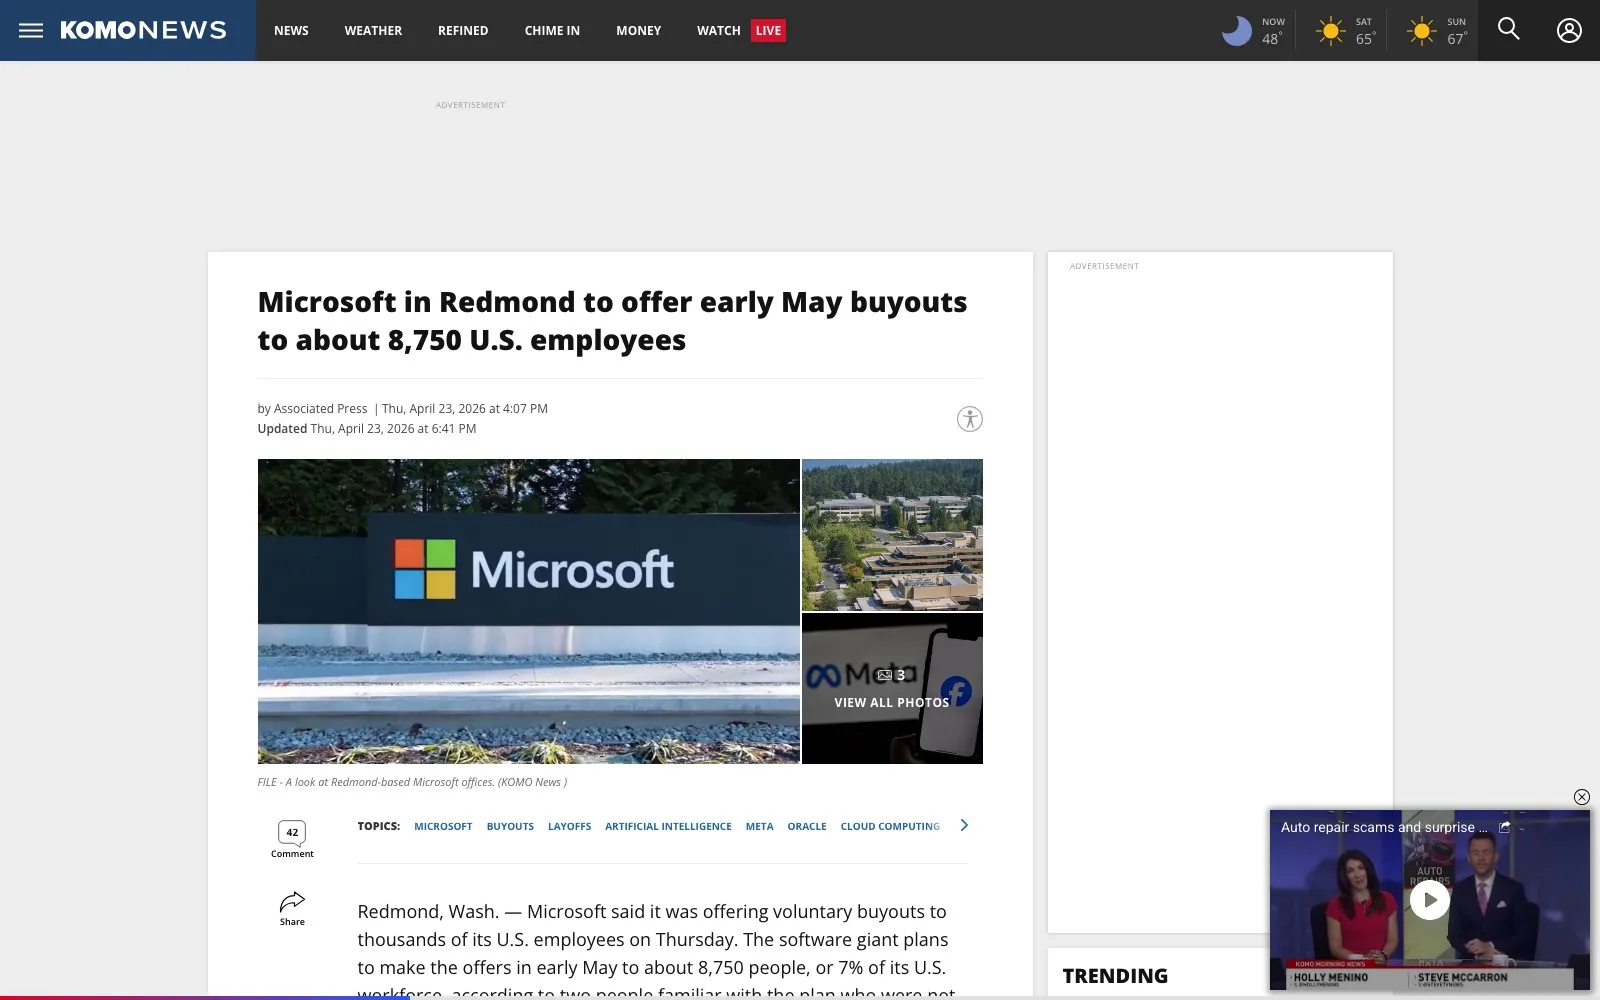Viewport: 1600px width, 1000px height.
Task: Open the Microsoft topic link
Action: (443, 826)
